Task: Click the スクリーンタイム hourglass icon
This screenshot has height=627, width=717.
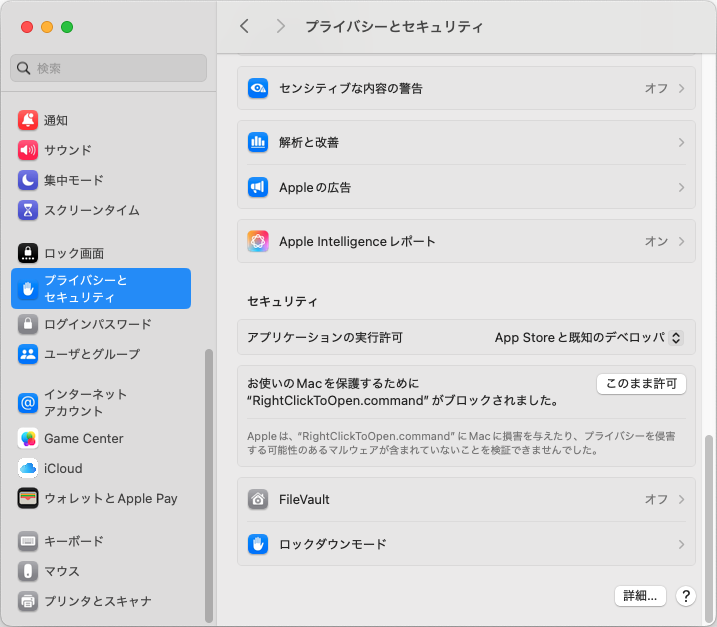Action: [28, 210]
